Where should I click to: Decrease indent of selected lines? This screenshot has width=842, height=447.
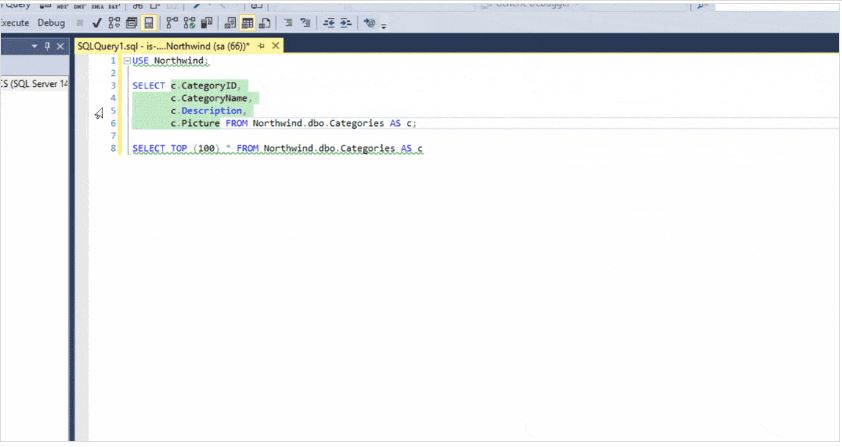pyautogui.click(x=328, y=23)
